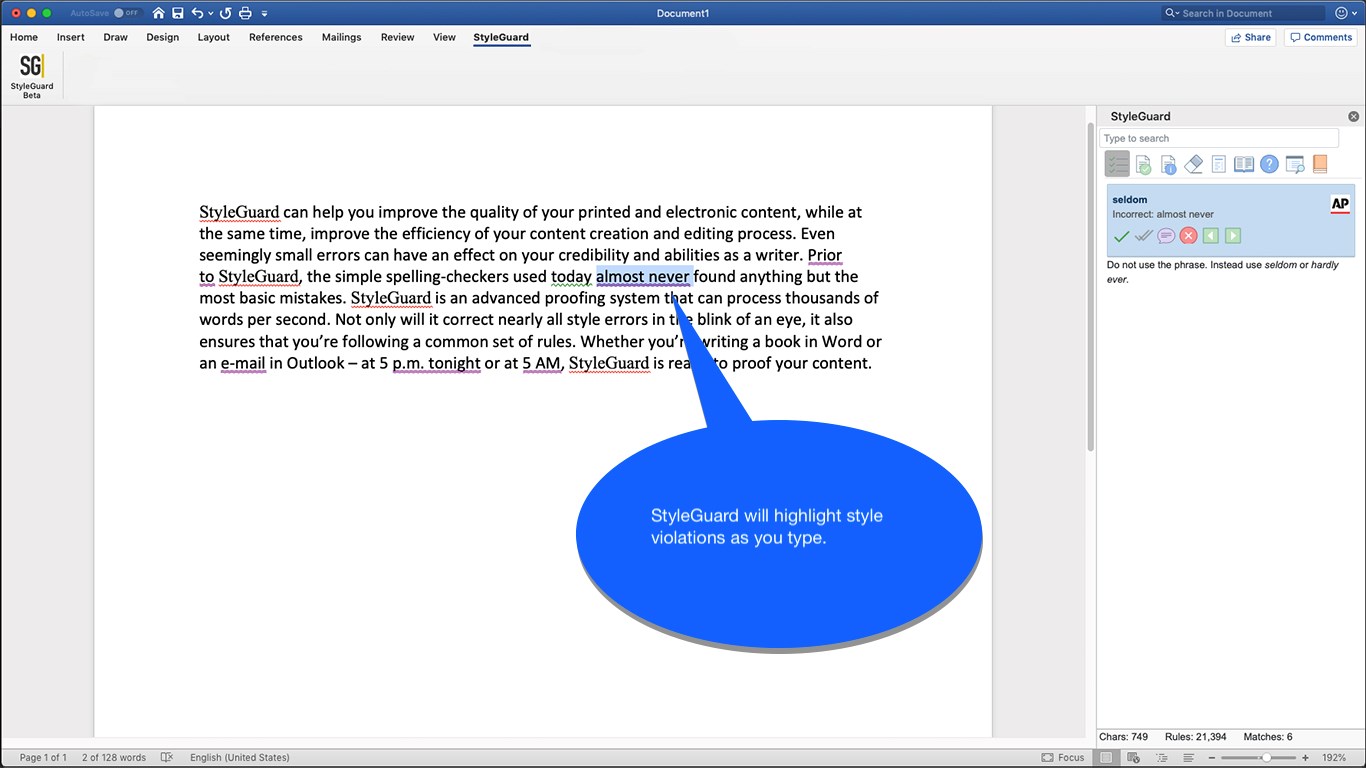Click the underlined '5 AM' text
The height and width of the screenshot is (768, 1366).
point(542,363)
